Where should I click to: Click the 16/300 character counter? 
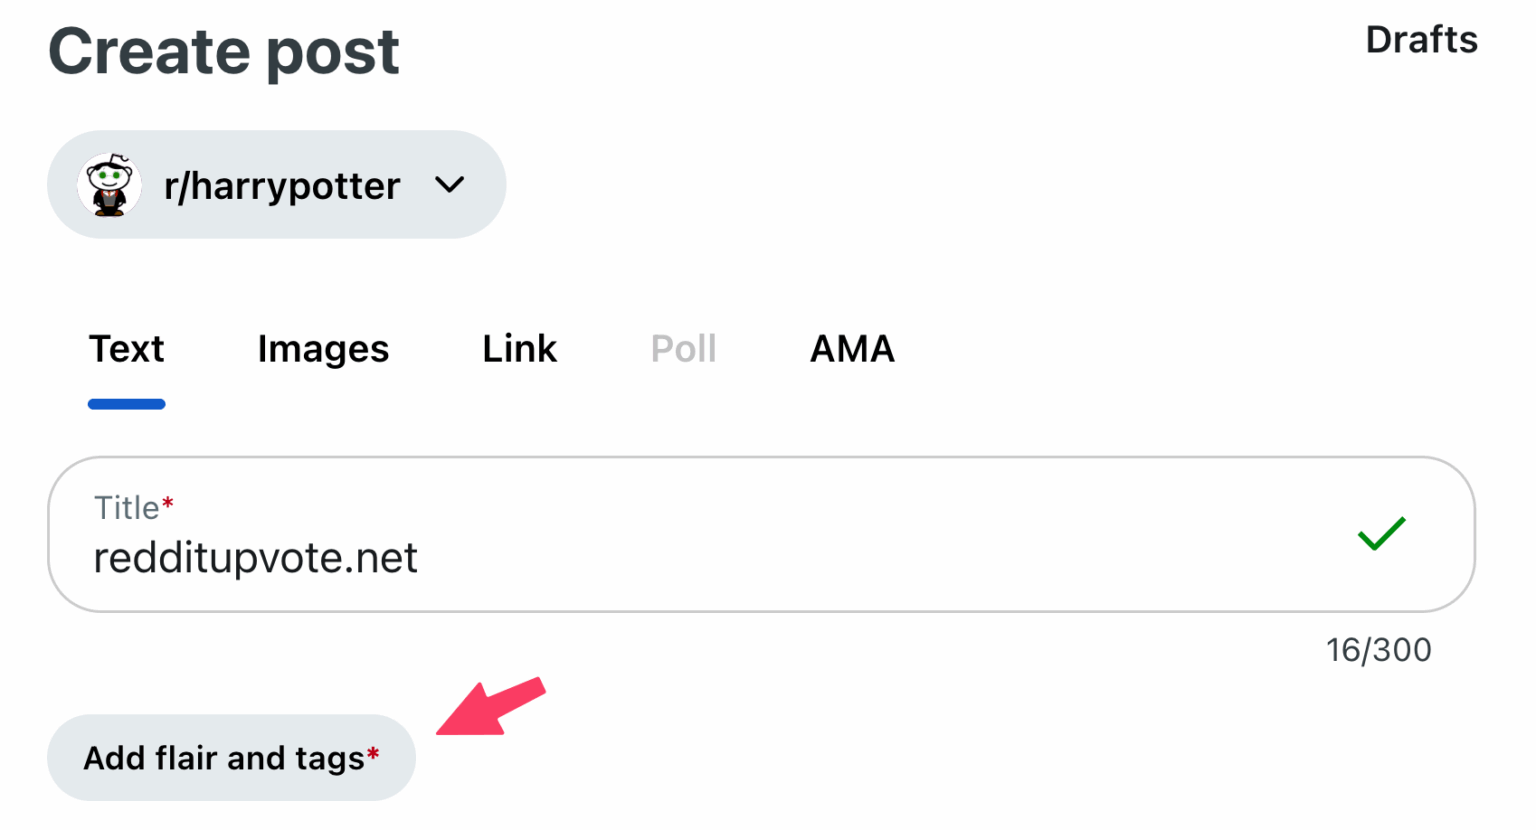pos(1378,649)
